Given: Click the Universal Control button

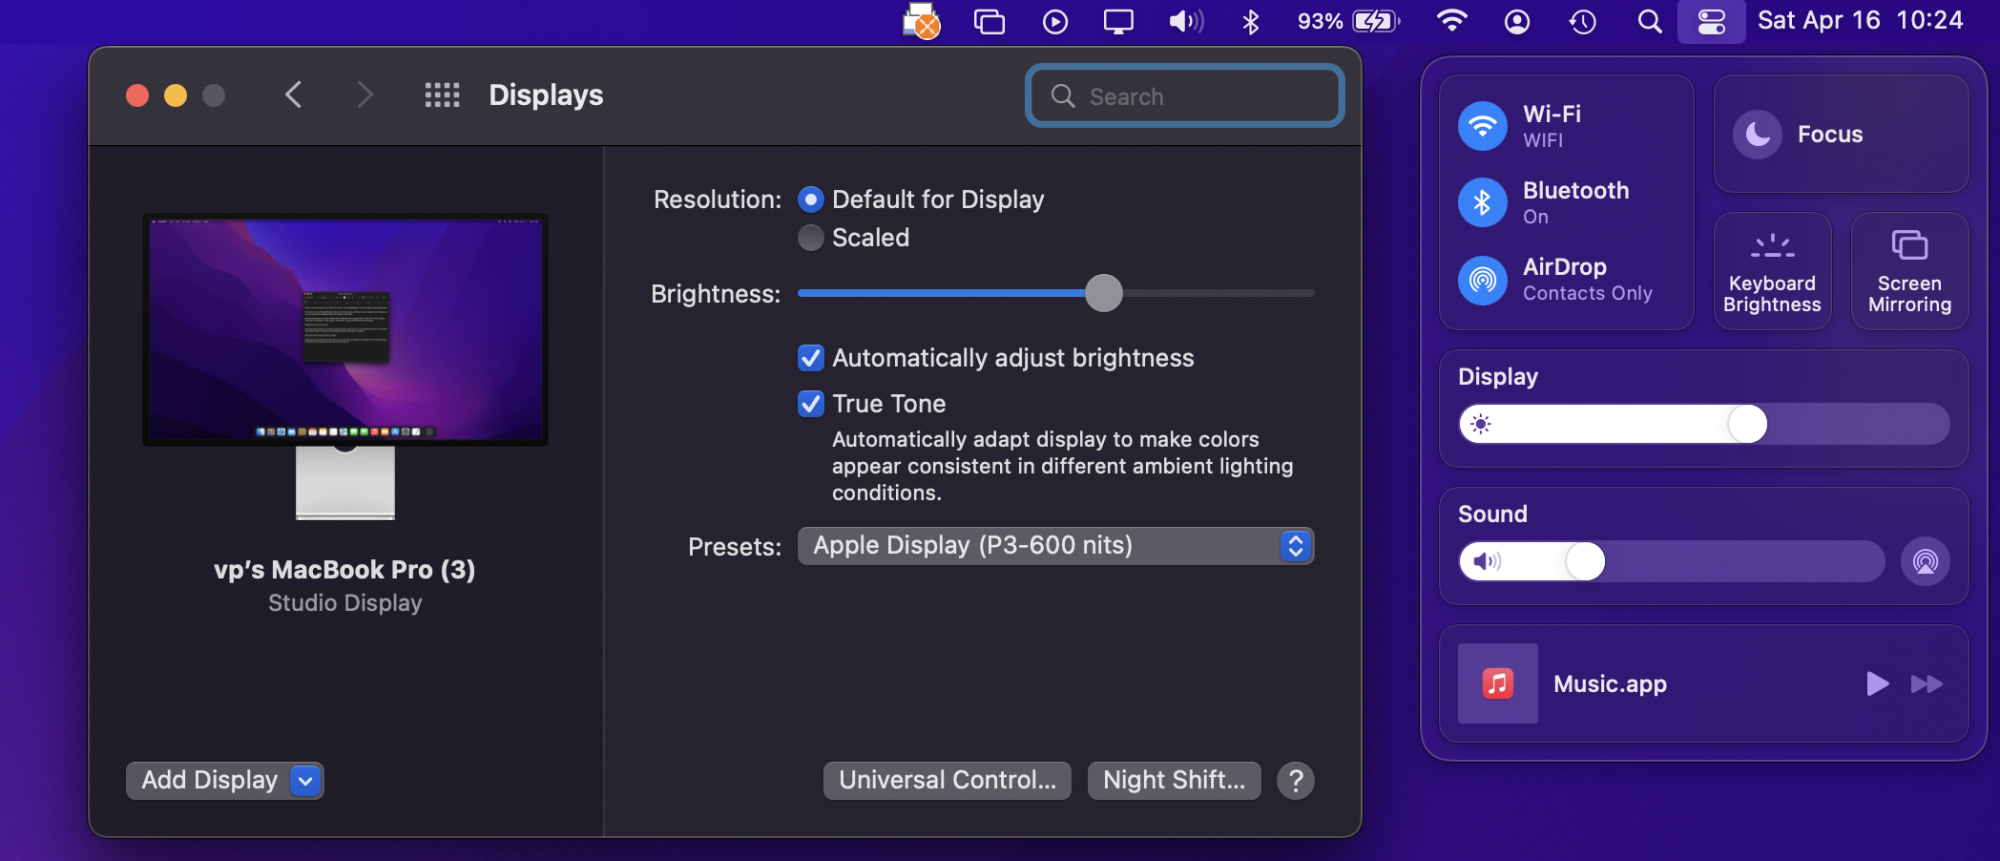Looking at the screenshot, I should [x=947, y=780].
